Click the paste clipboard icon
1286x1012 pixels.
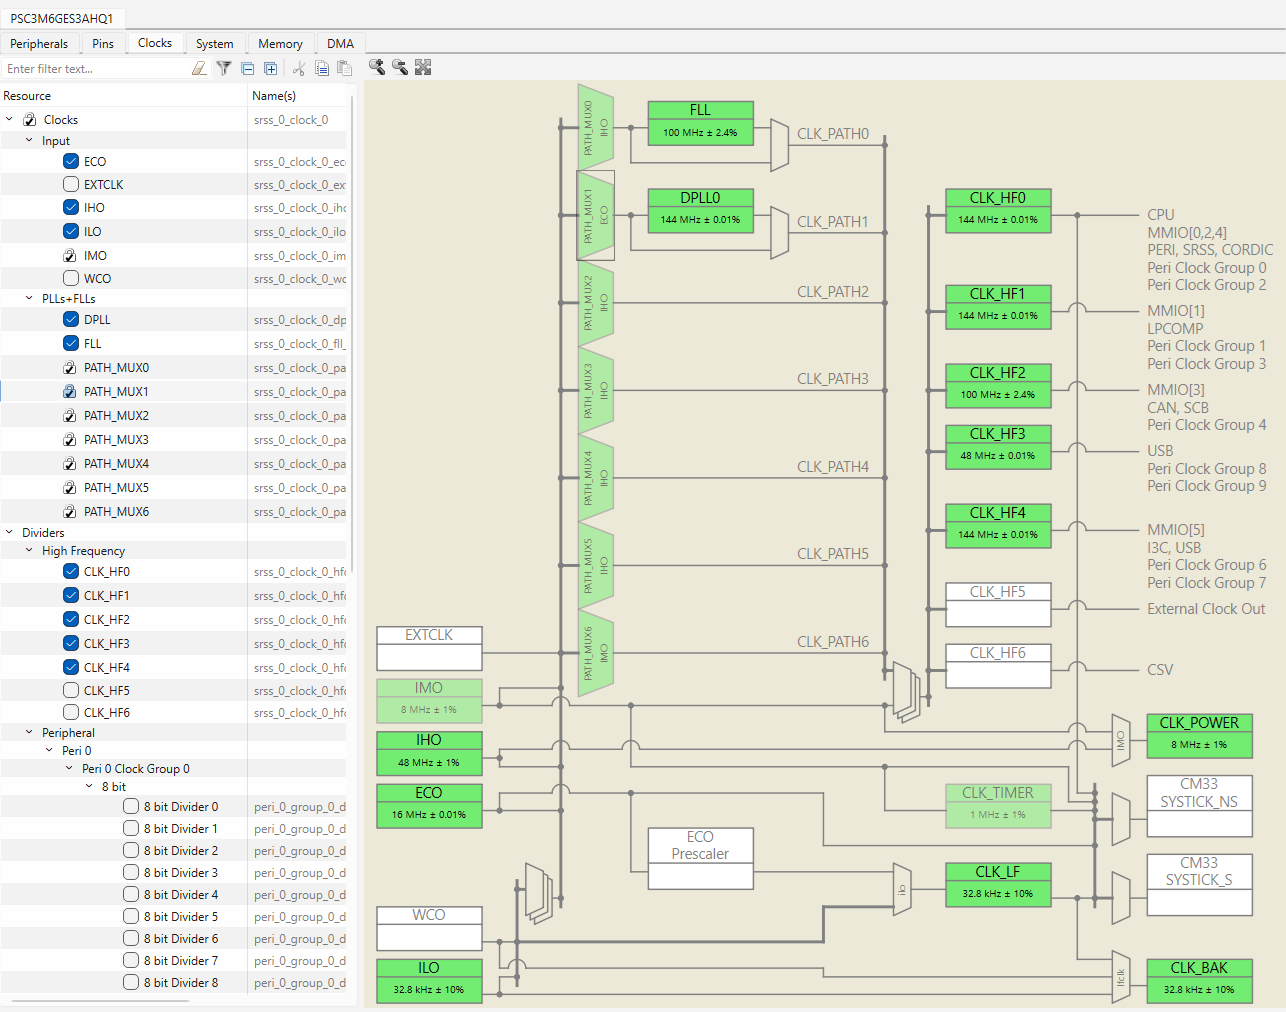(x=345, y=68)
